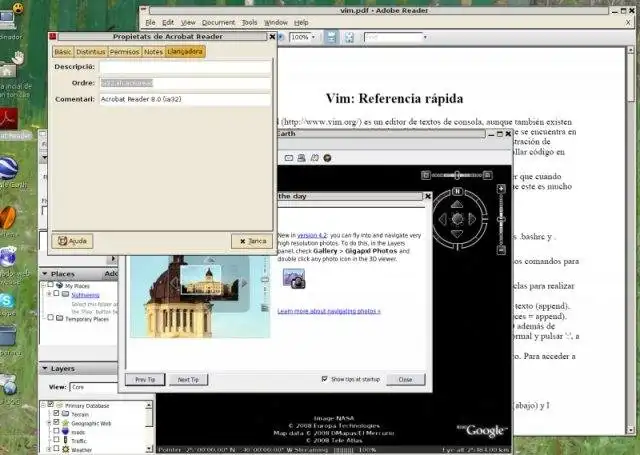
Task: Uncheck Show tips at startup checkbox
Action: coord(324,379)
